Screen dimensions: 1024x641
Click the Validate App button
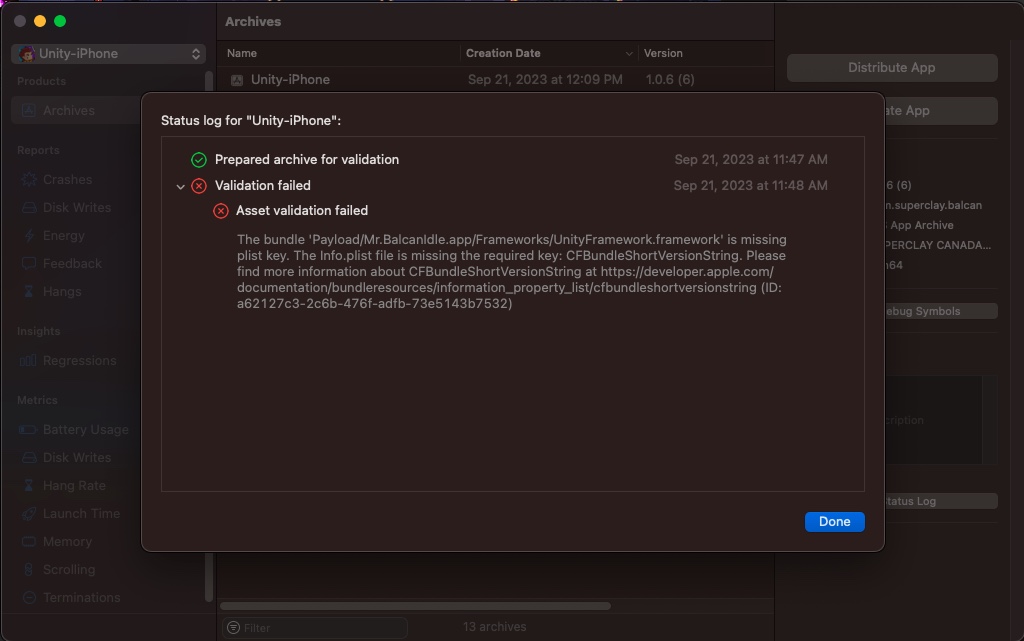click(x=940, y=111)
